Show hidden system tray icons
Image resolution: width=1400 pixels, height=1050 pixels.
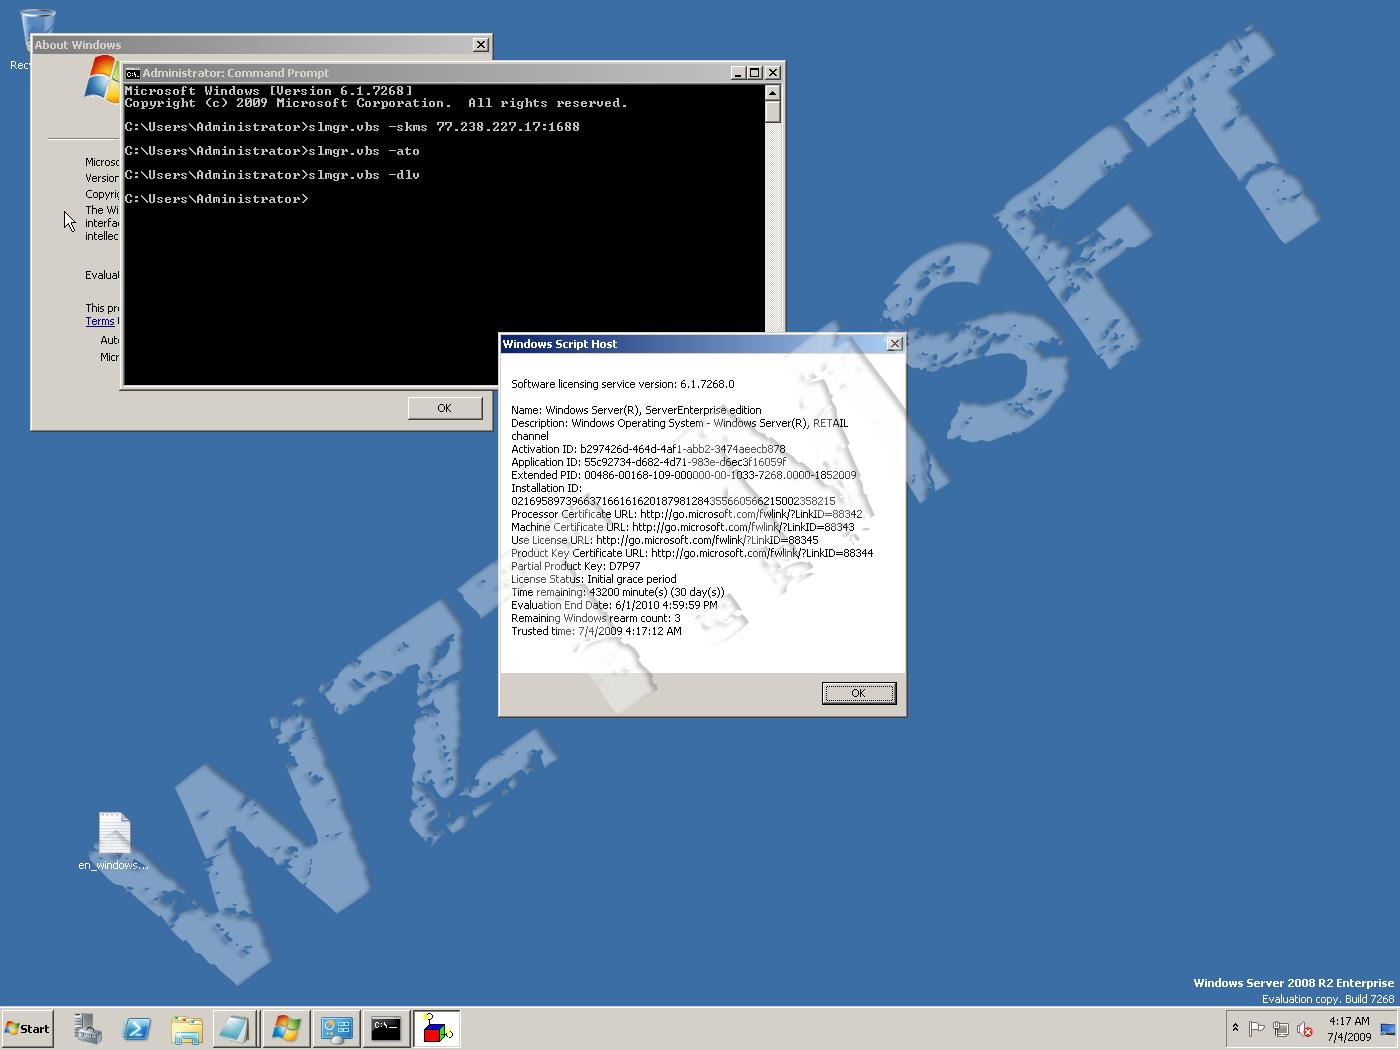(x=1235, y=1028)
